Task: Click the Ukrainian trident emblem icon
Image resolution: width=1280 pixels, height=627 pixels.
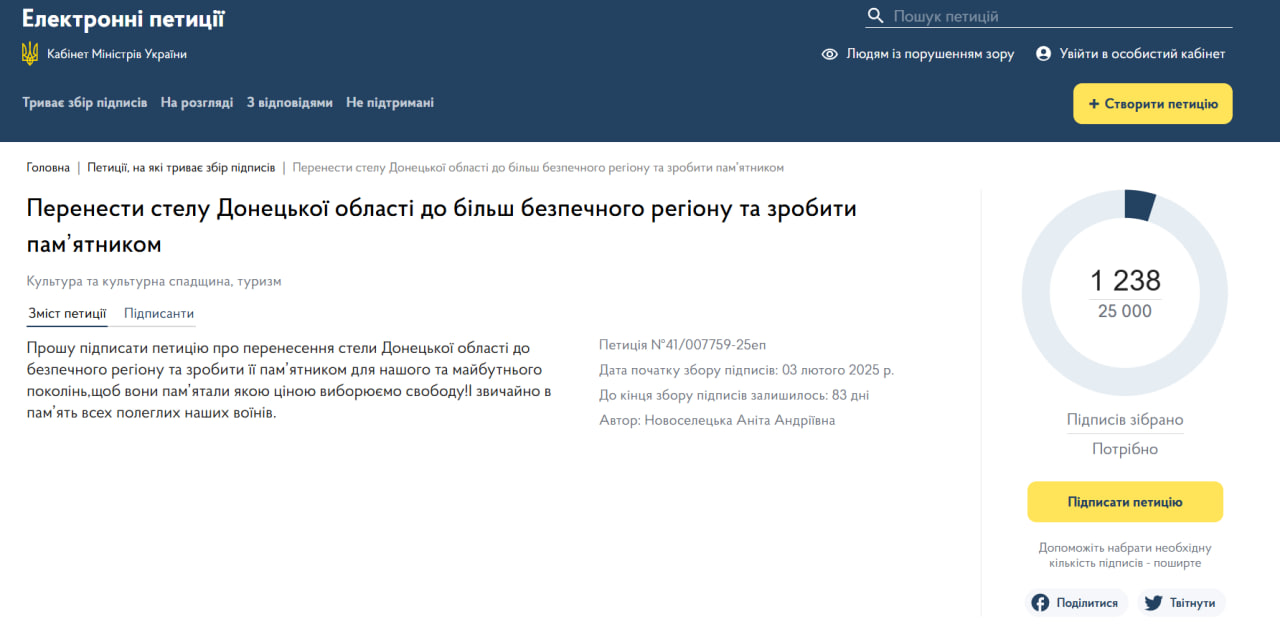Action: coord(30,54)
